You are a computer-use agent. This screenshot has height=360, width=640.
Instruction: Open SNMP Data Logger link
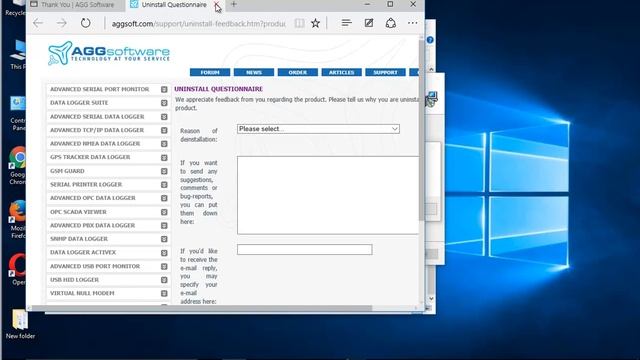[79, 239]
